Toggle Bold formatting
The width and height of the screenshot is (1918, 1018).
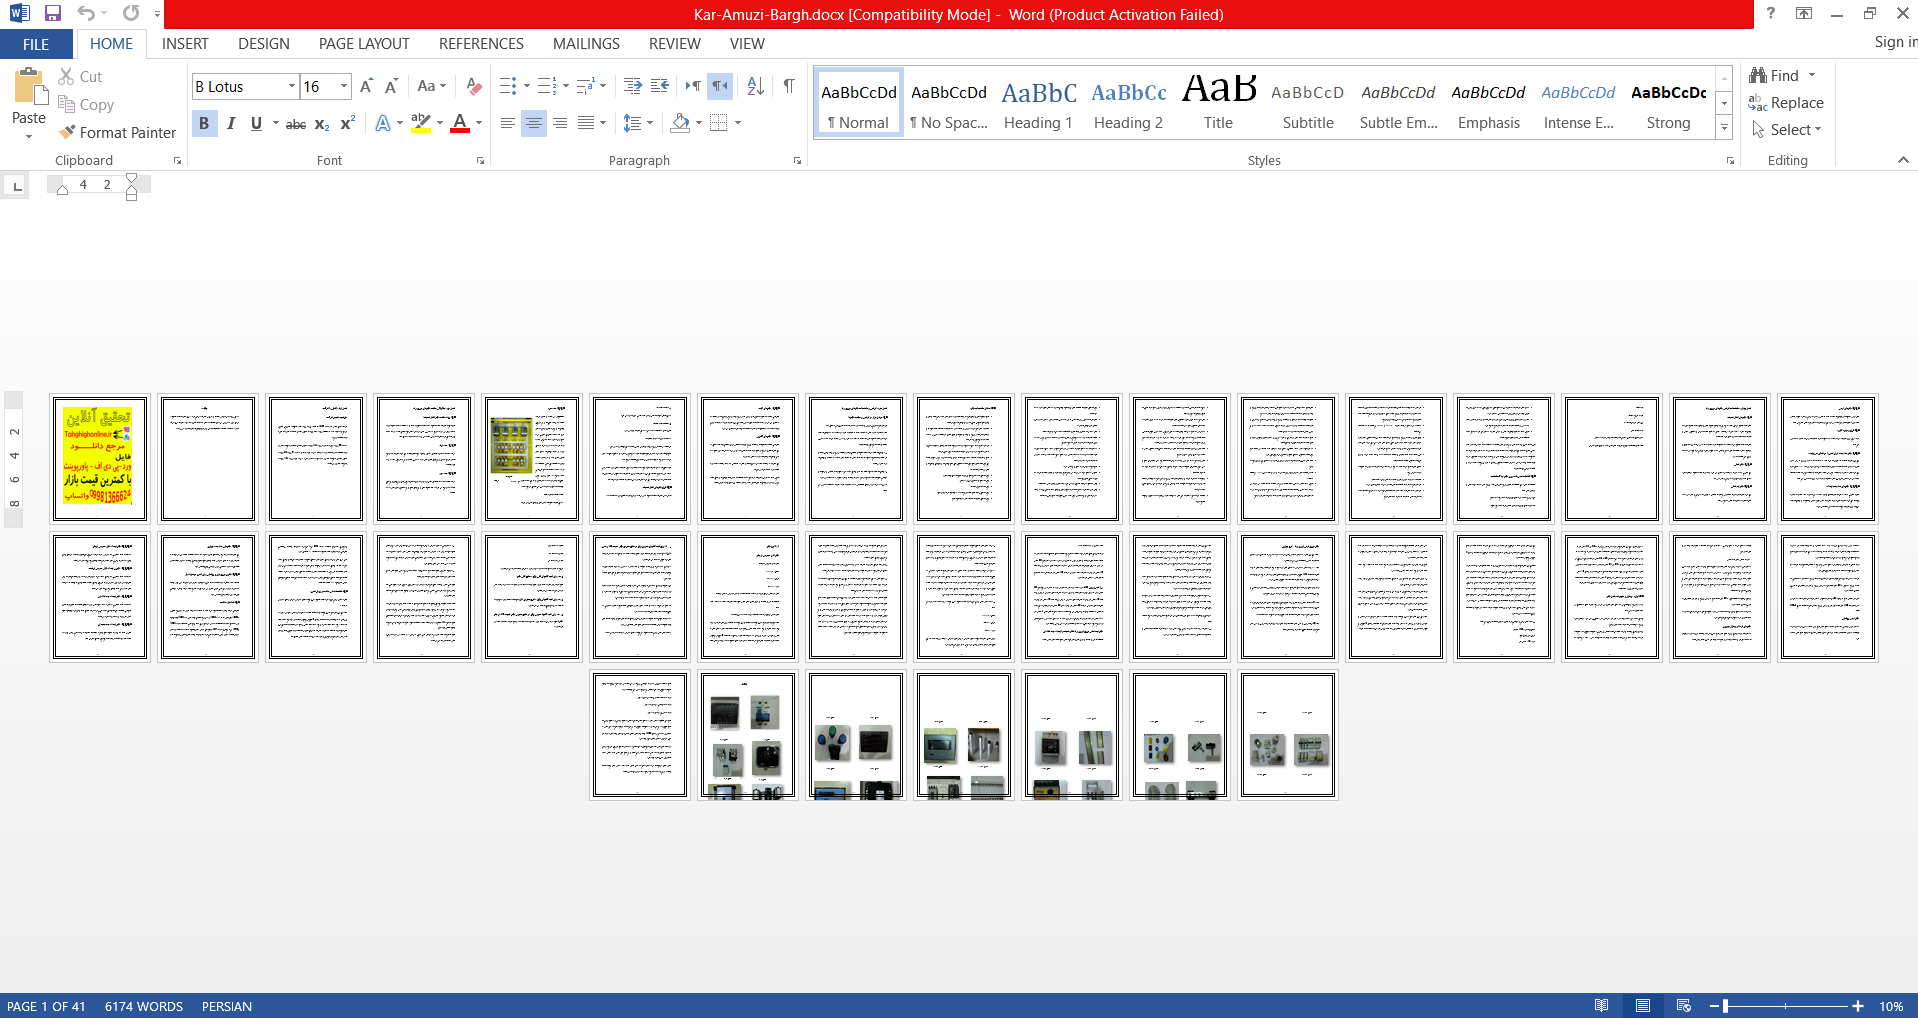pos(204,123)
